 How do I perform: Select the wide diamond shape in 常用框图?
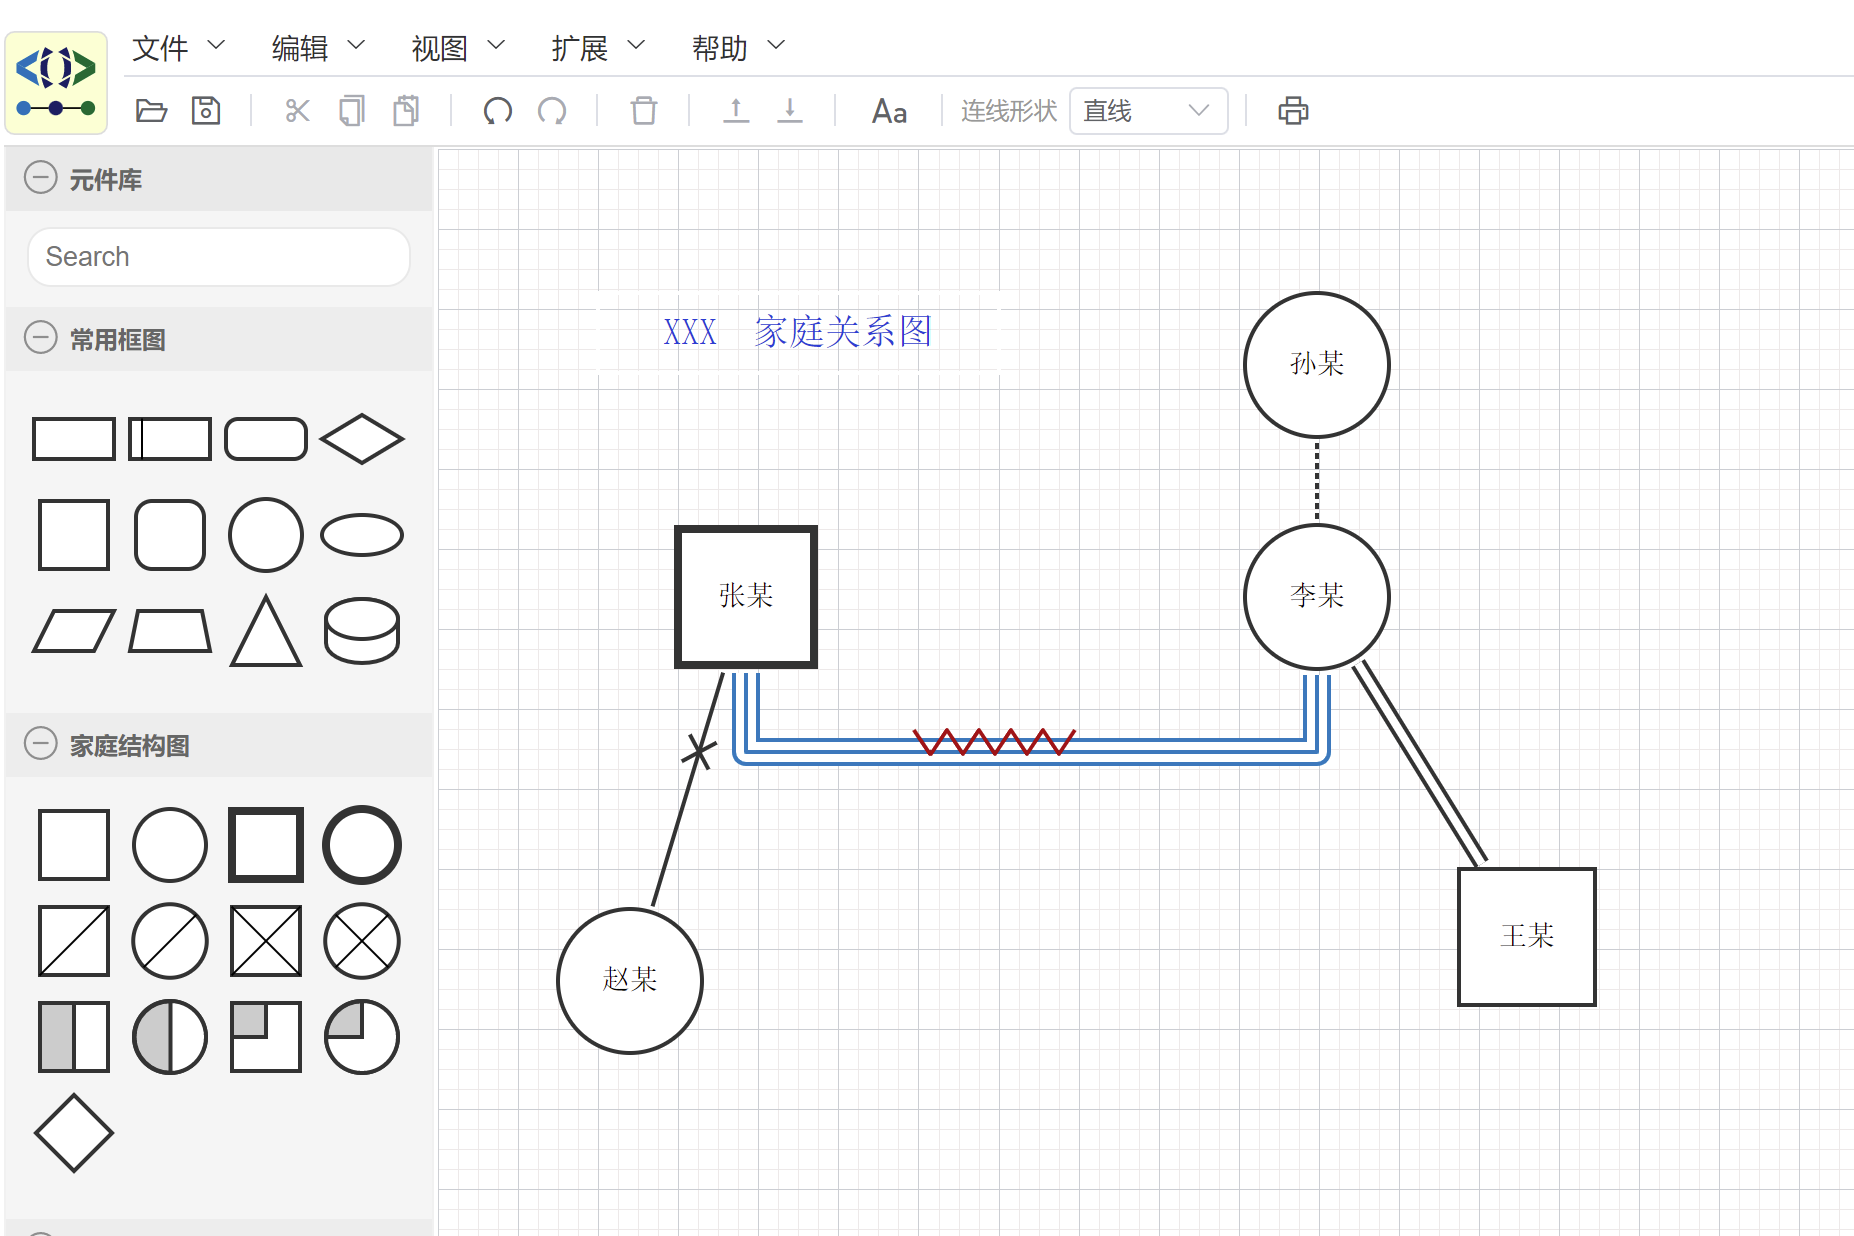(362, 439)
